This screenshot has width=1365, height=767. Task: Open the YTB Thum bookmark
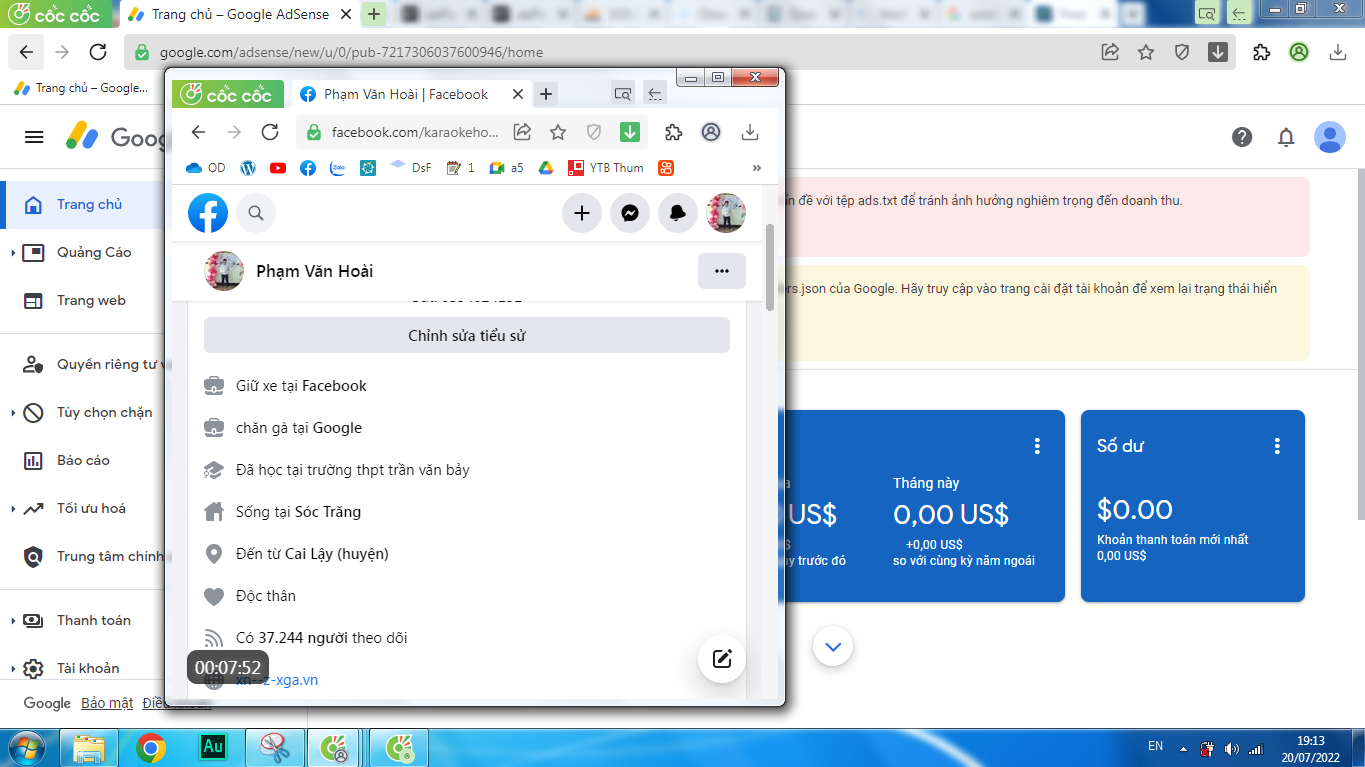click(x=606, y=168)
